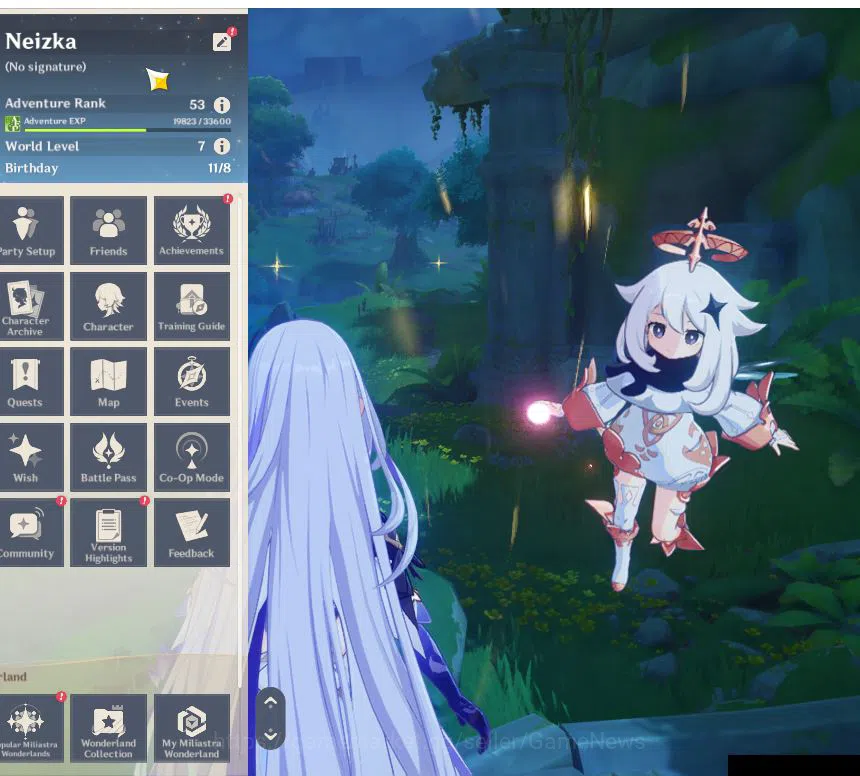Click the down chevron arrow
860x776 pixels.
pyautogui.click(x=270, y=735)
